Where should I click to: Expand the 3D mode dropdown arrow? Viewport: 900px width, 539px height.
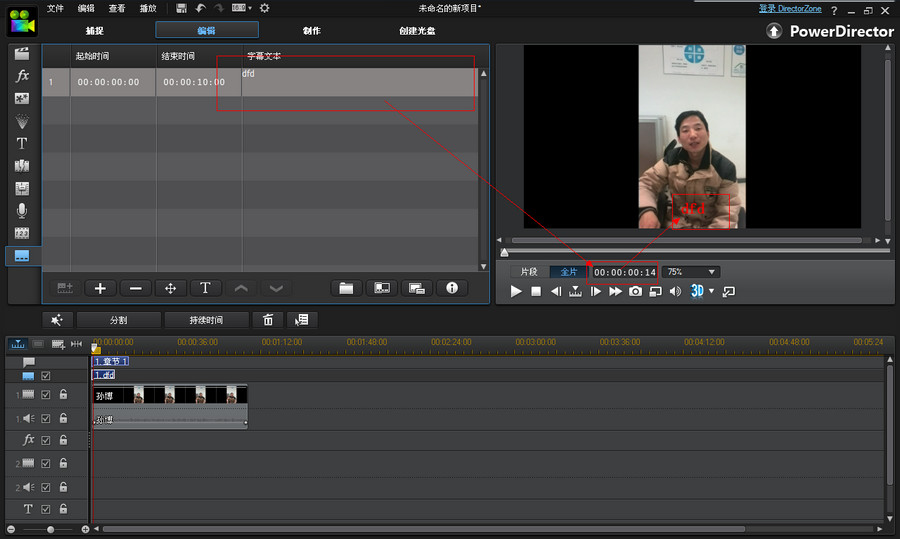pyautogui.click(x=710, y=292)
